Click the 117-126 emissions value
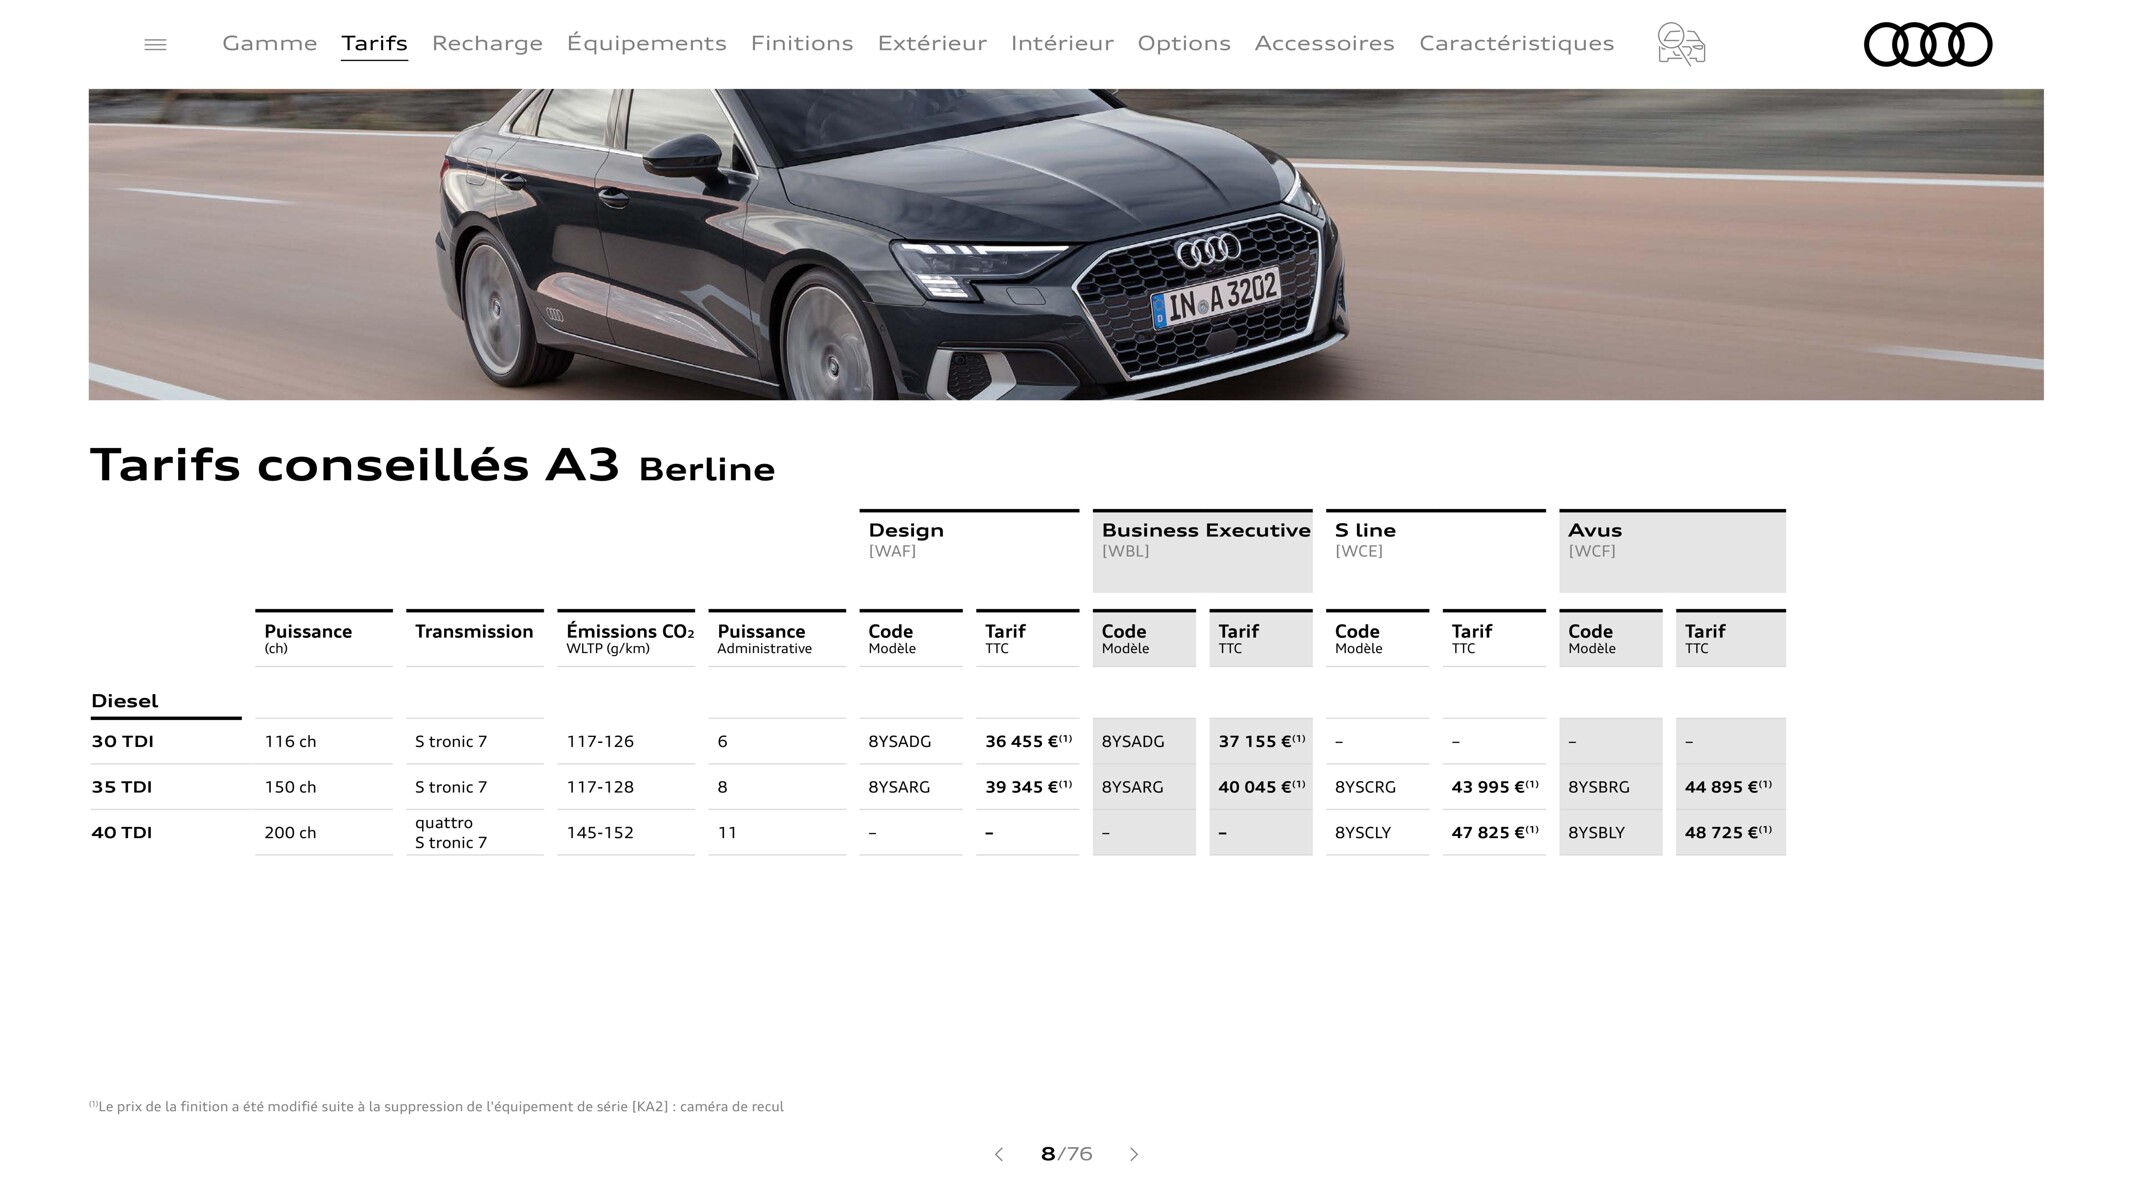This screenshot has height=1200, width=2133. click(600, 741)
